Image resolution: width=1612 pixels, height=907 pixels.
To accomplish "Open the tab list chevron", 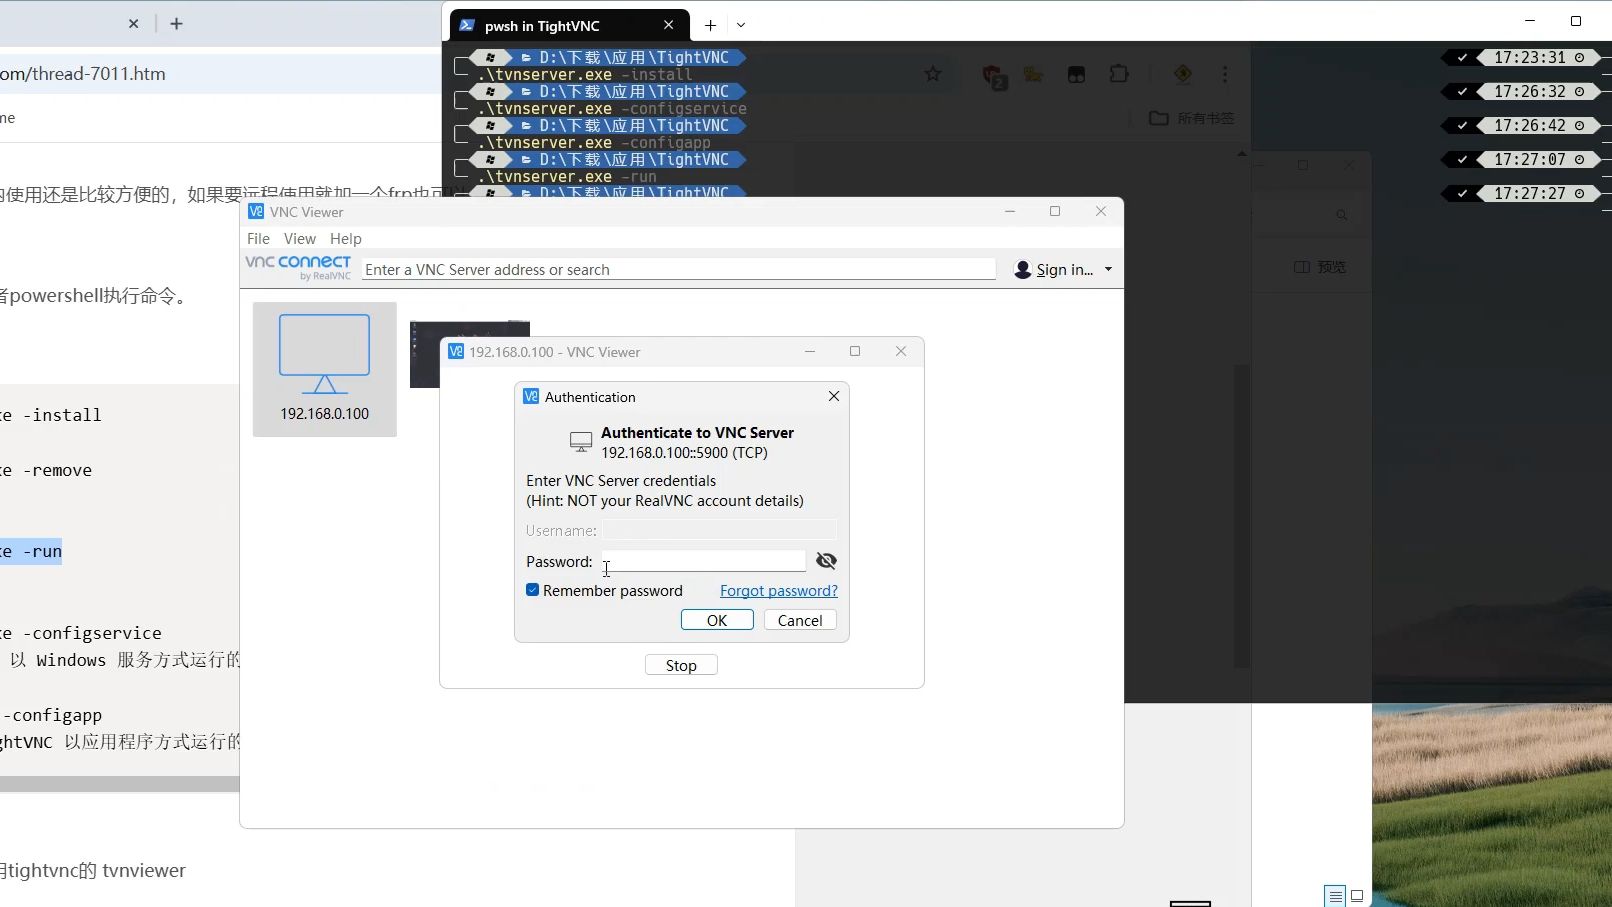I will tap(741, 25).
